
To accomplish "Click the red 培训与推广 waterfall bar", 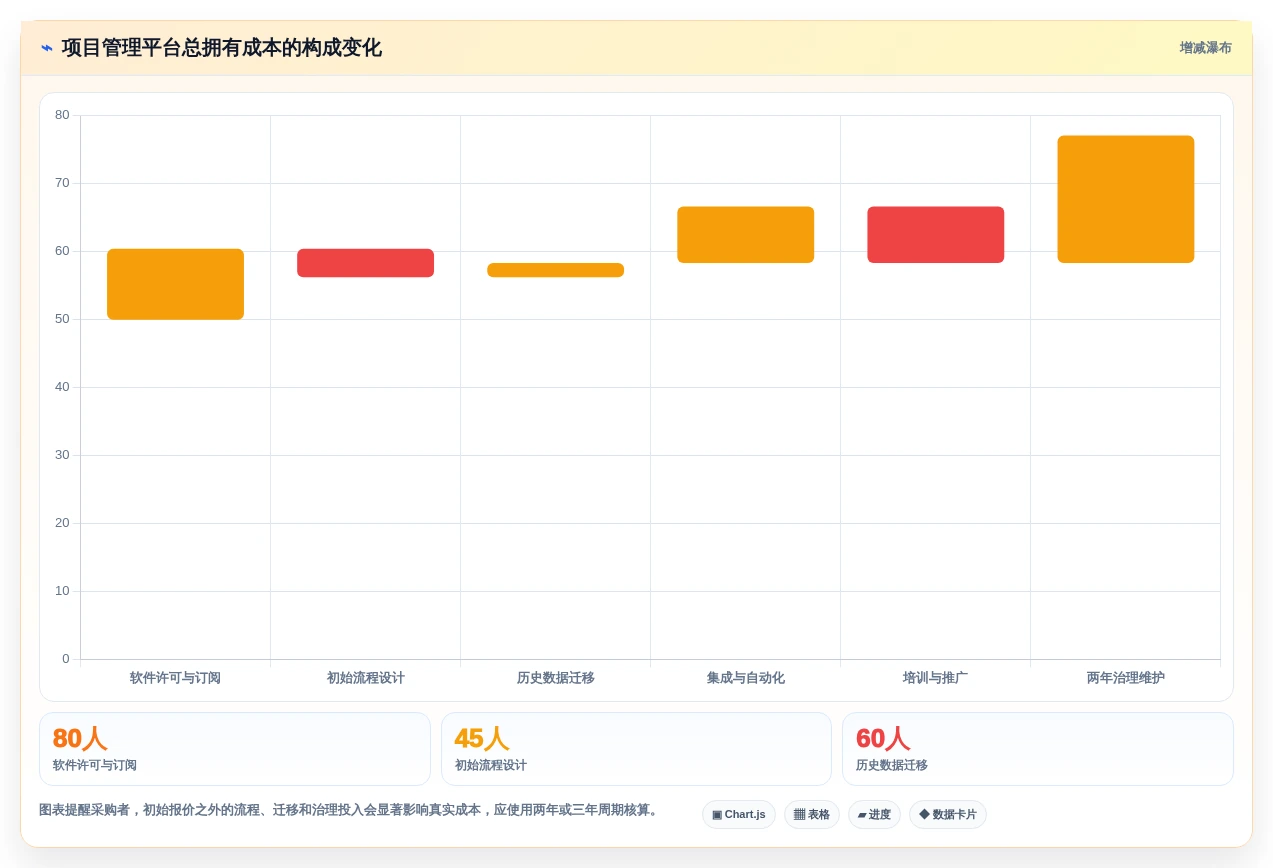I will 935,235.
